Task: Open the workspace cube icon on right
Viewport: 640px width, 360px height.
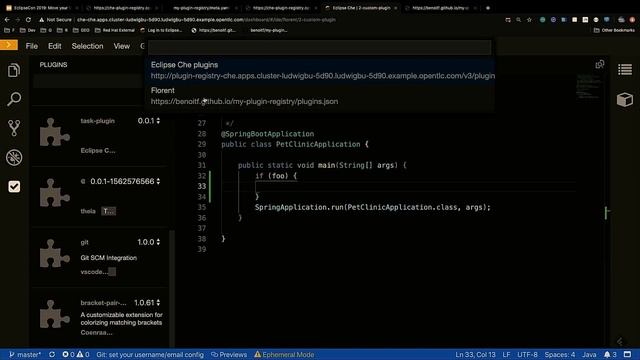Action: [x=625, y=99]
